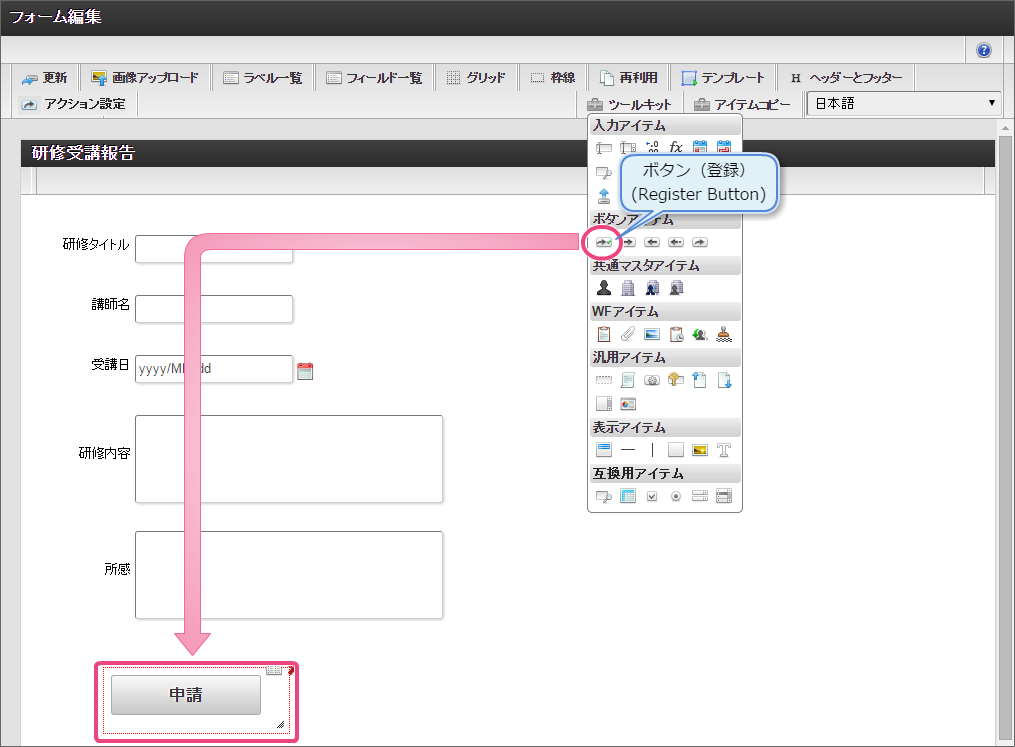The height and width of the screenshot is (747, 1015).
Task: Select the picture WF item icon
Action: point(652,334)
